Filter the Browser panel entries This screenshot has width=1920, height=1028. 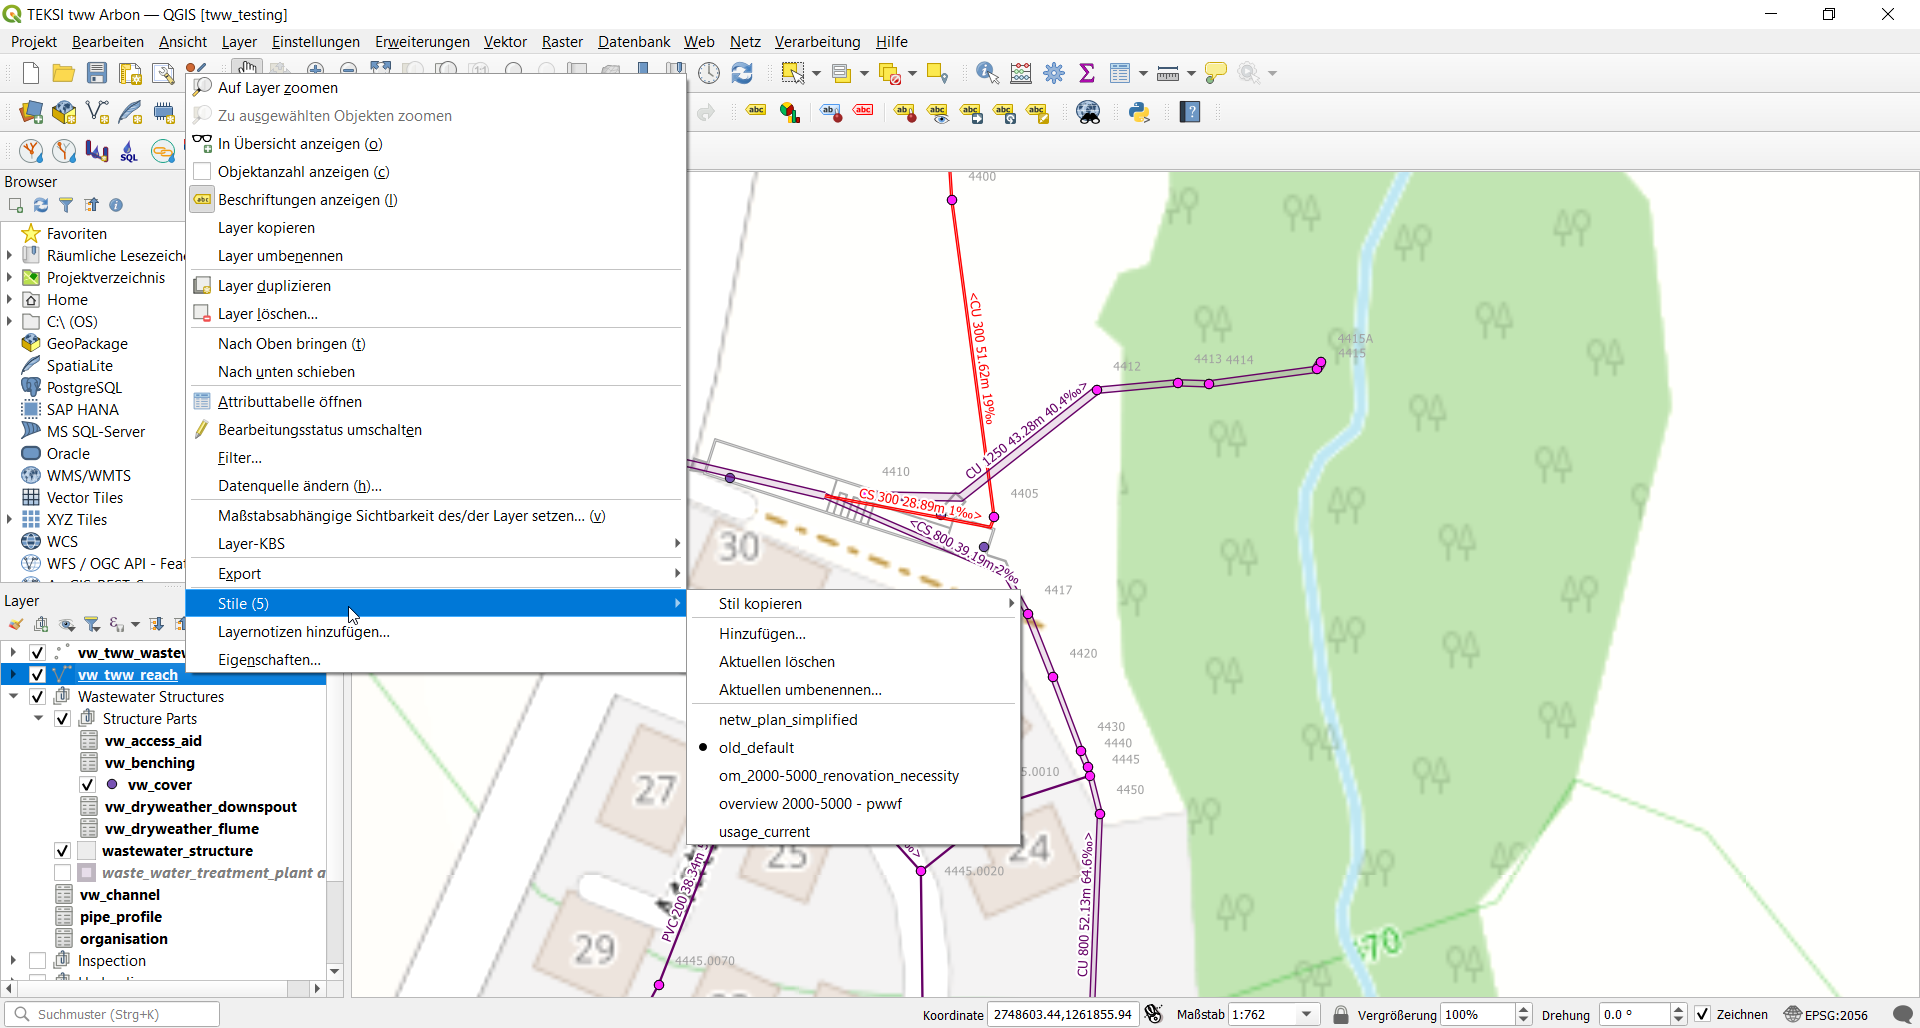point(66,205)
